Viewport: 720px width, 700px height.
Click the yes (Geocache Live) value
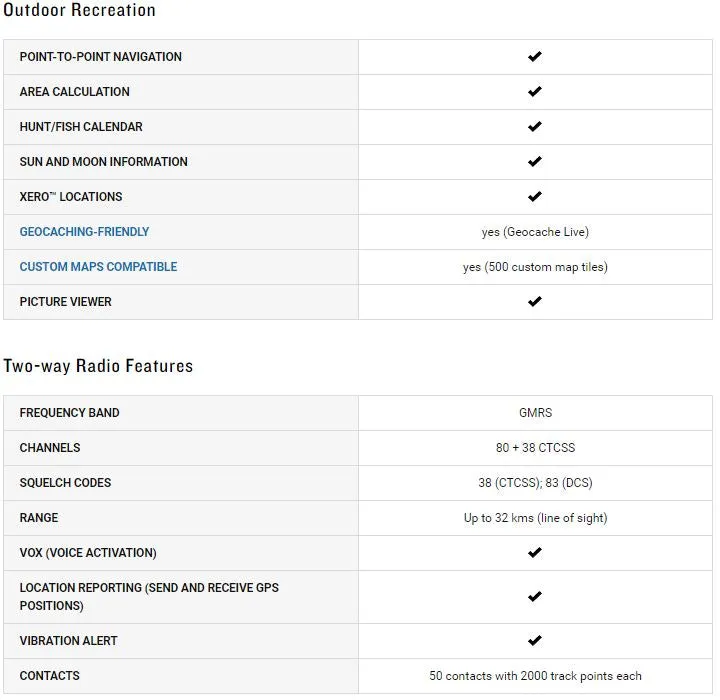click(x=535, y=232)
